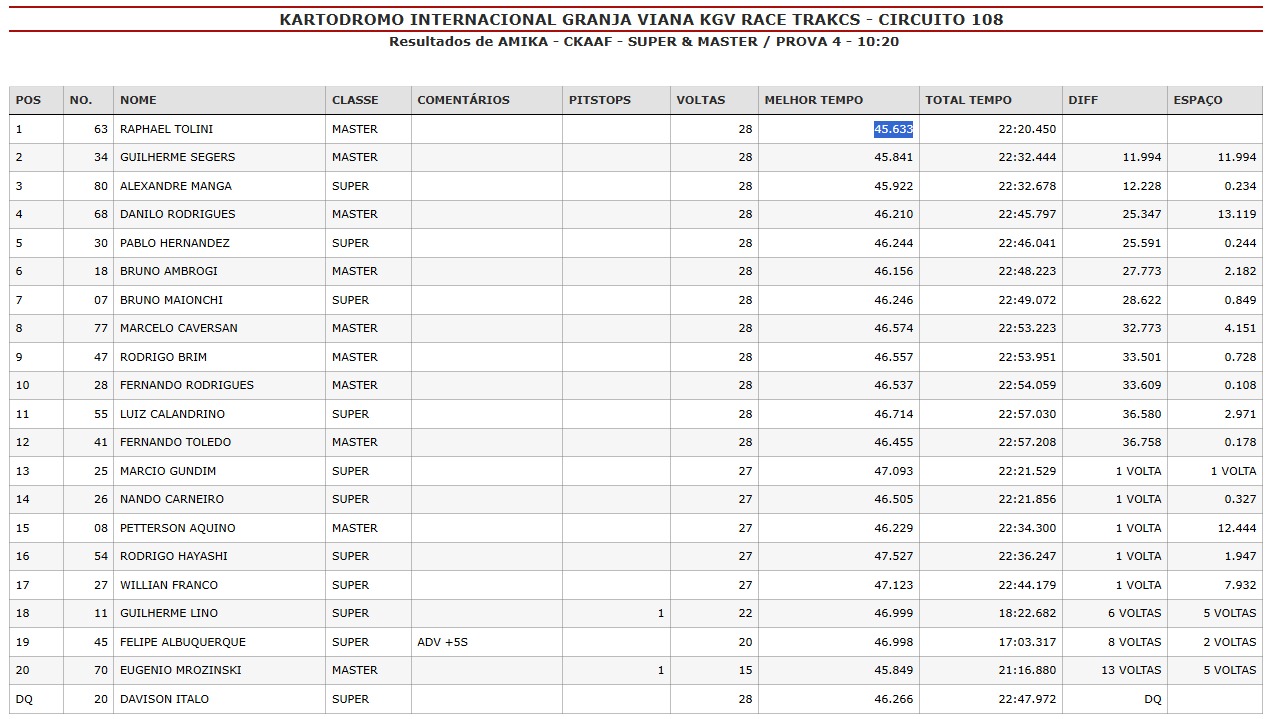This screenshot has width=1271, height=719.
Task: Click the espaço value 0.728
Action: [x=1240, y=357]
